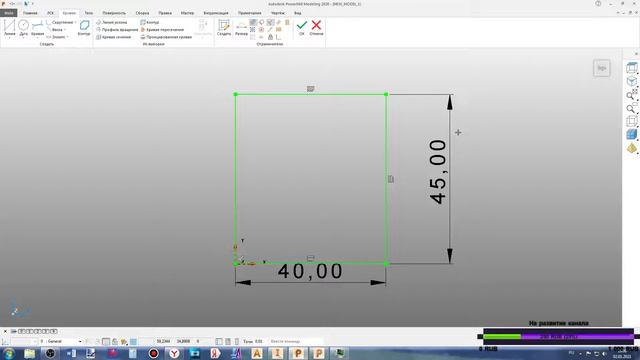Click the tolerance value field in status bar
640x360 pixels.
(x=259, y=341)
